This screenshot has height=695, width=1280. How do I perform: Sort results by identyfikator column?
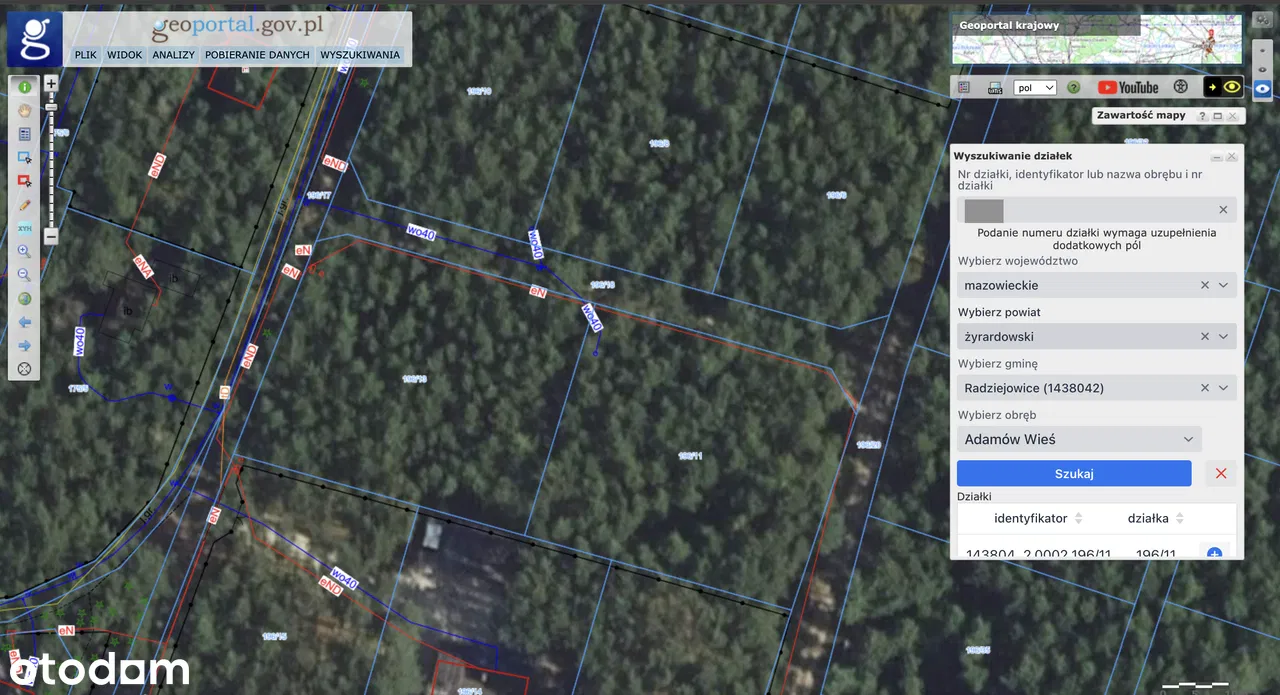[1078, 519]
